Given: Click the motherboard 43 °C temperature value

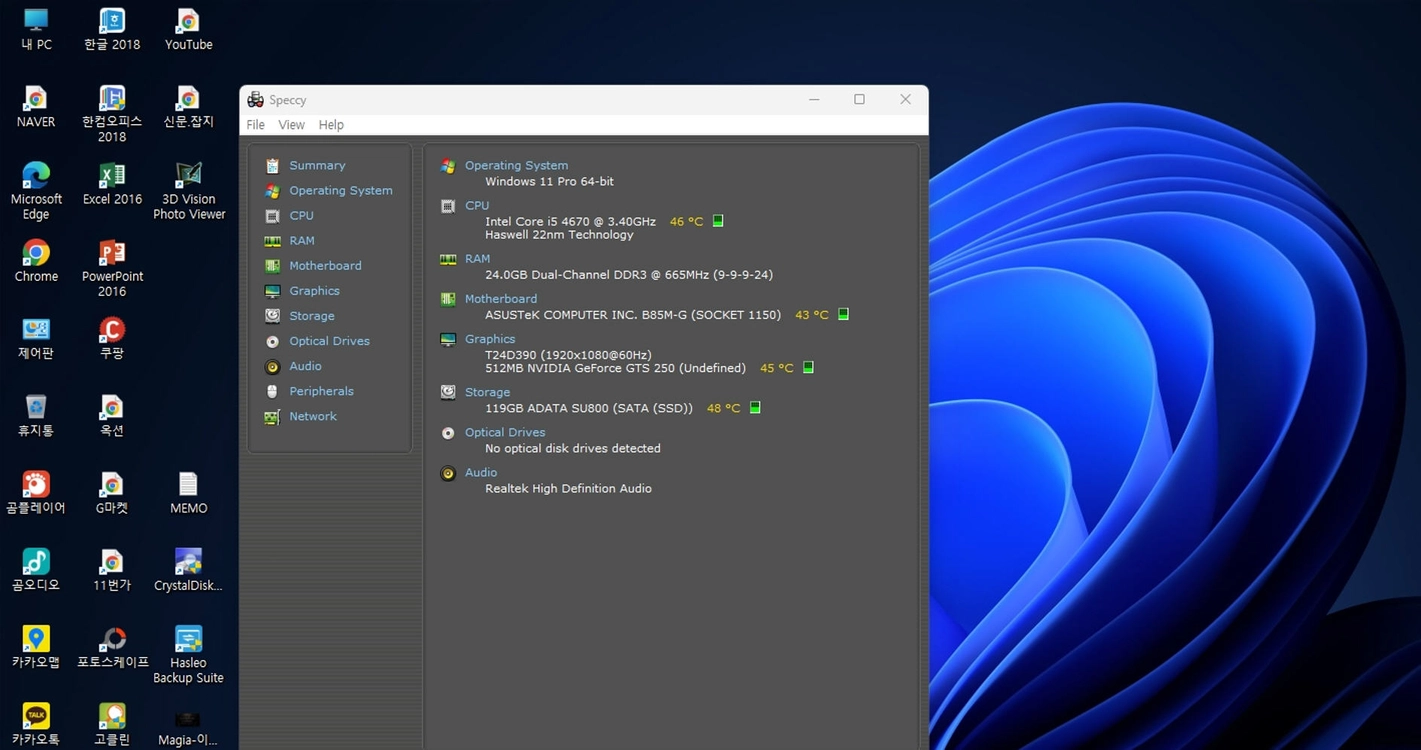Looking at the screenshot, I should [812, 315].
